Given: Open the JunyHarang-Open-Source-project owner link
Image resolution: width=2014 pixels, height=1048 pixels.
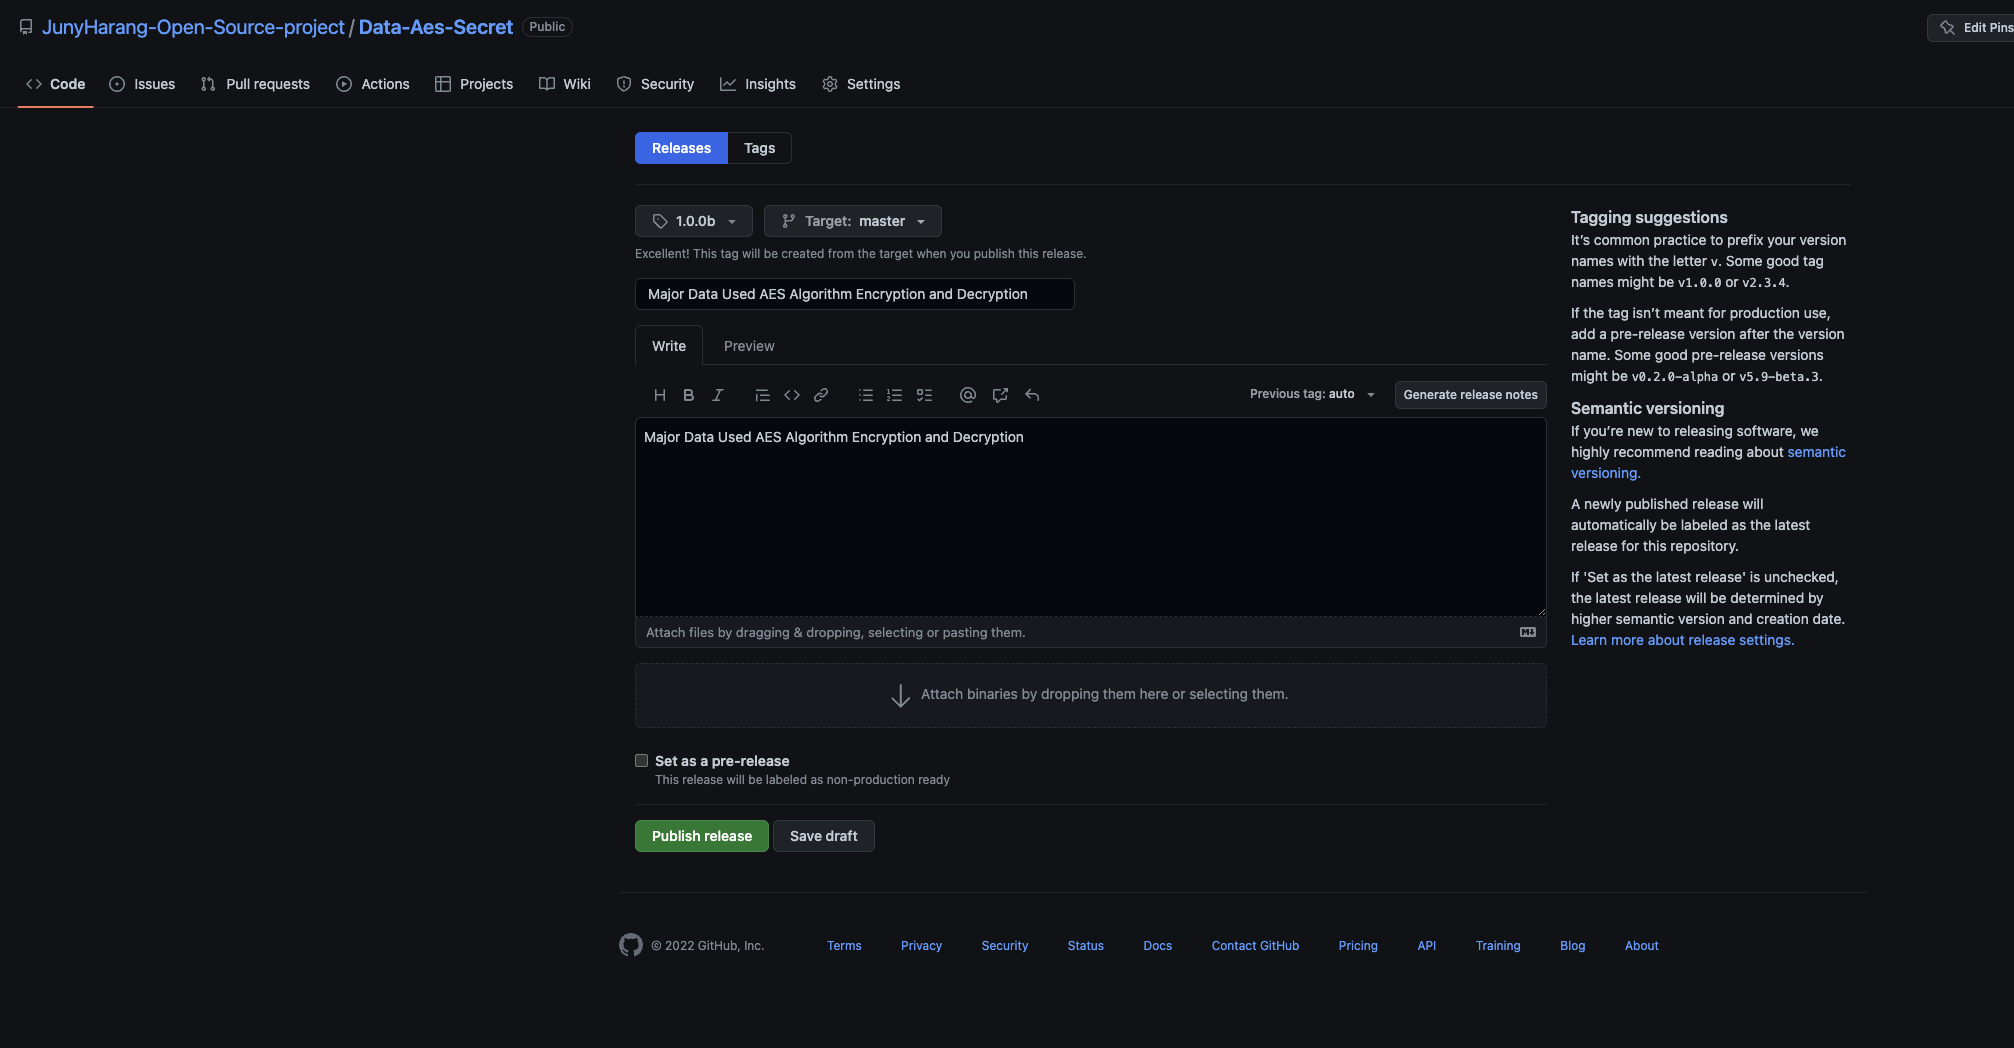Looking at the screenshot, I should coord(193,27).
